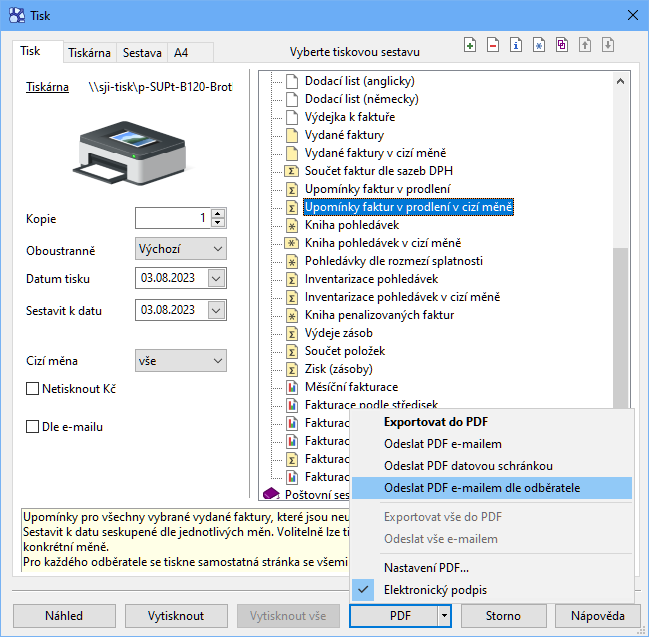Open report info with the blue i icon
This screenshot has height=637, width=649.
pyautogui.click(x=516, y=45)
